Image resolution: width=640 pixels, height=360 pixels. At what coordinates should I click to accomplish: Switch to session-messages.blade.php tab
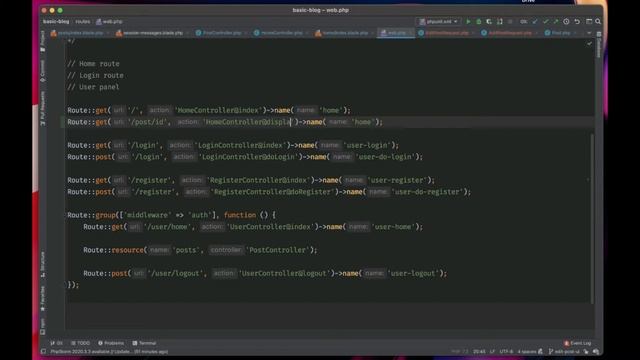point(149,33)
